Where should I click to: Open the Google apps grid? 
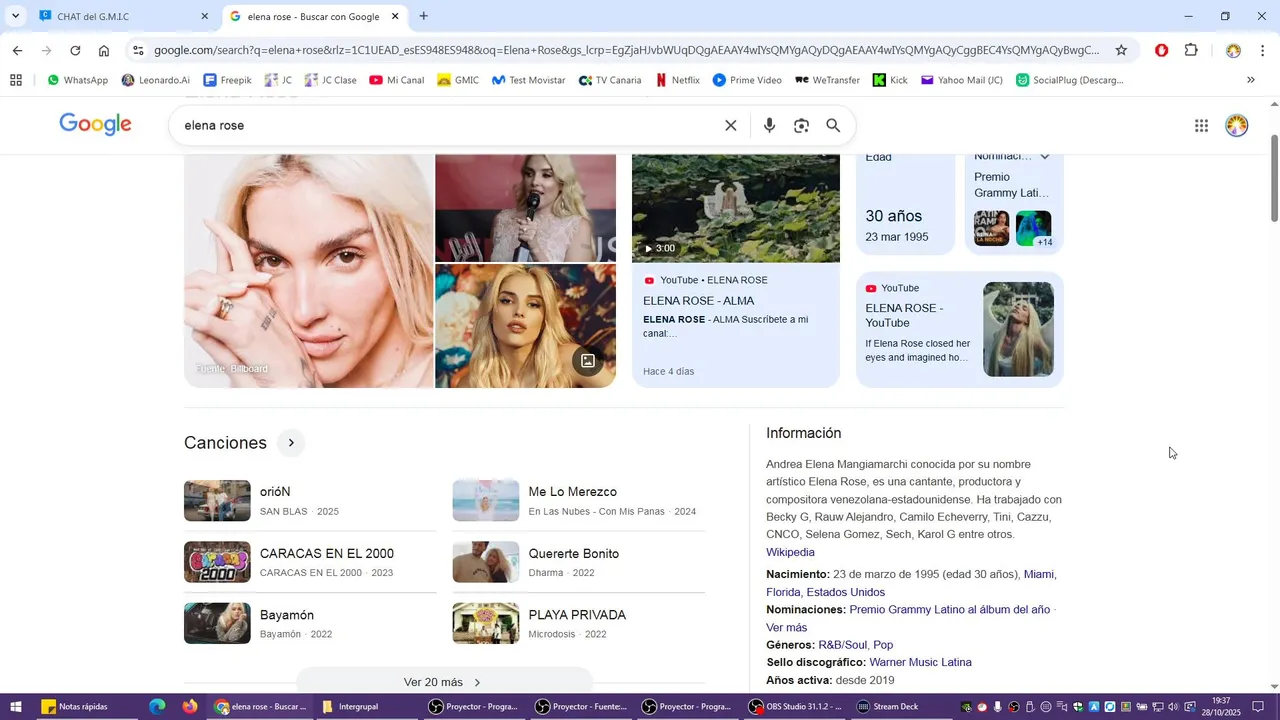(x=1201, y=126)
